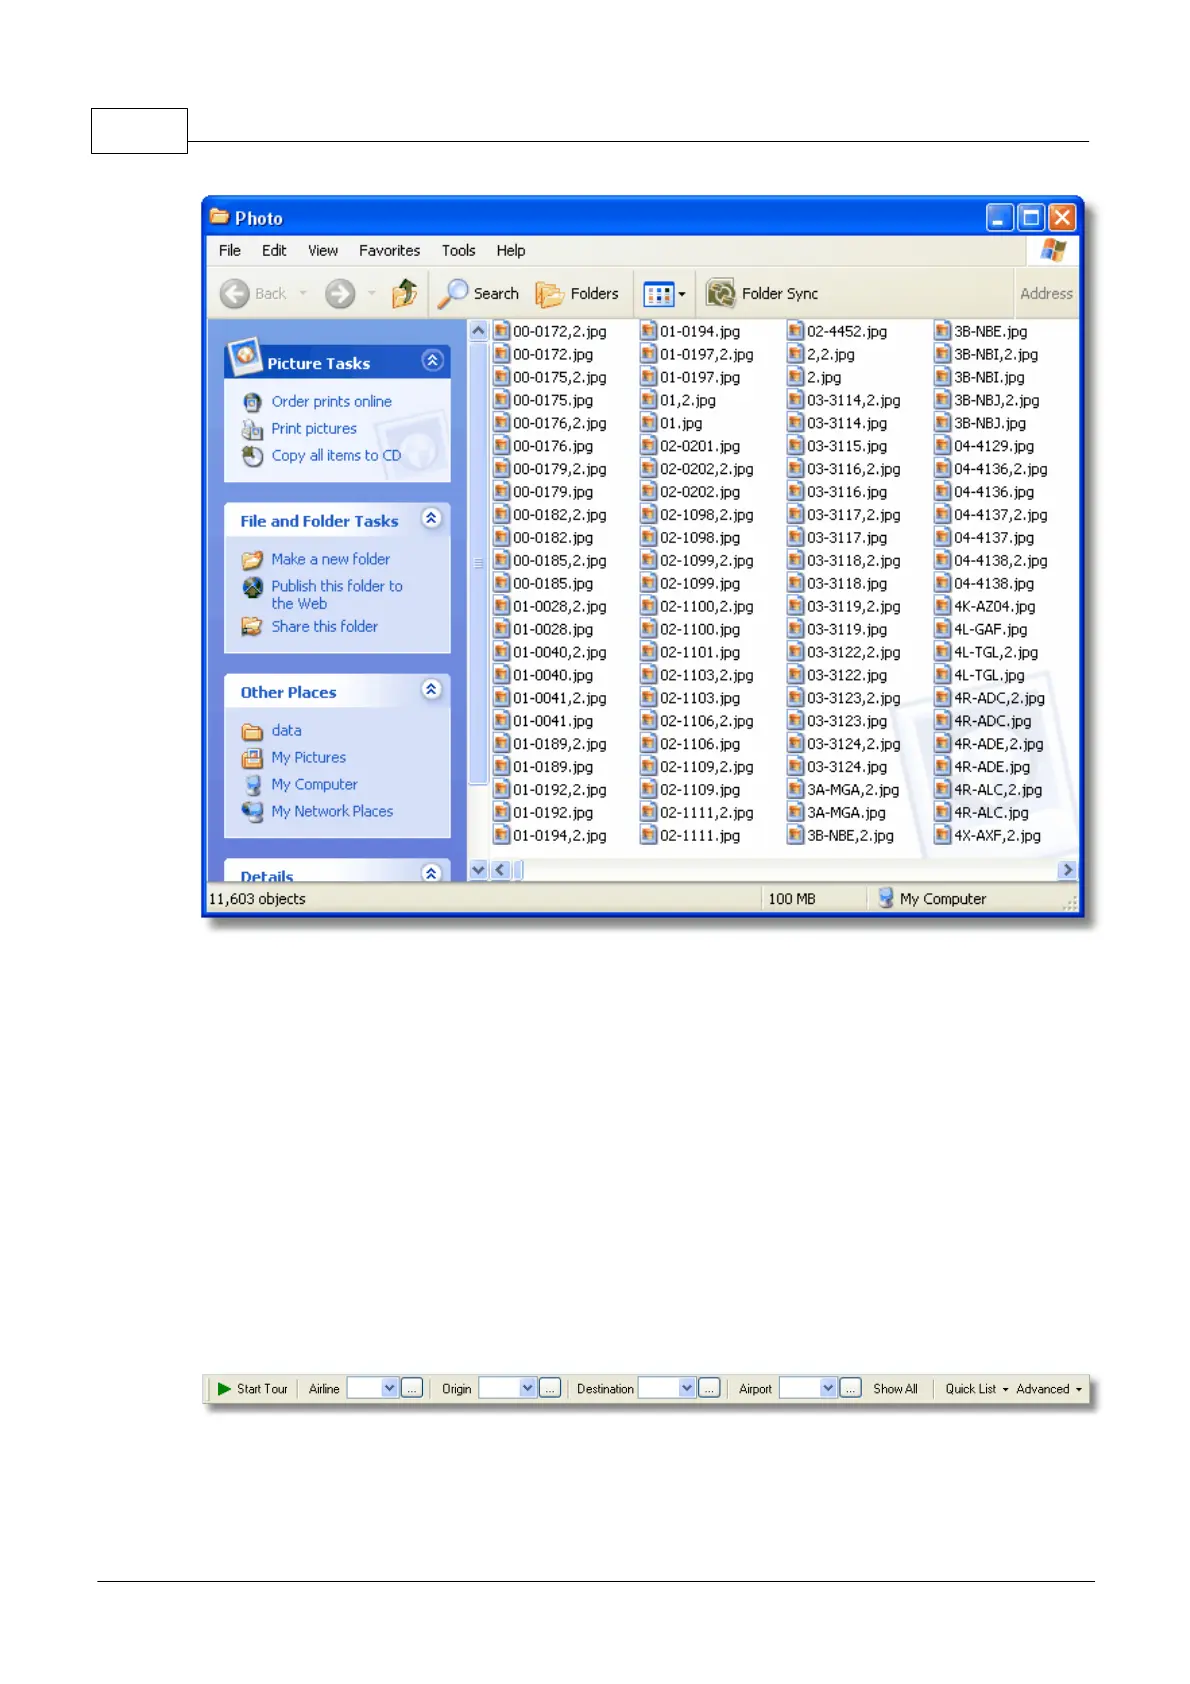Collapse the Picture Tasks panel
Screen dimensions: 1190x1684
tap(432, 361)
